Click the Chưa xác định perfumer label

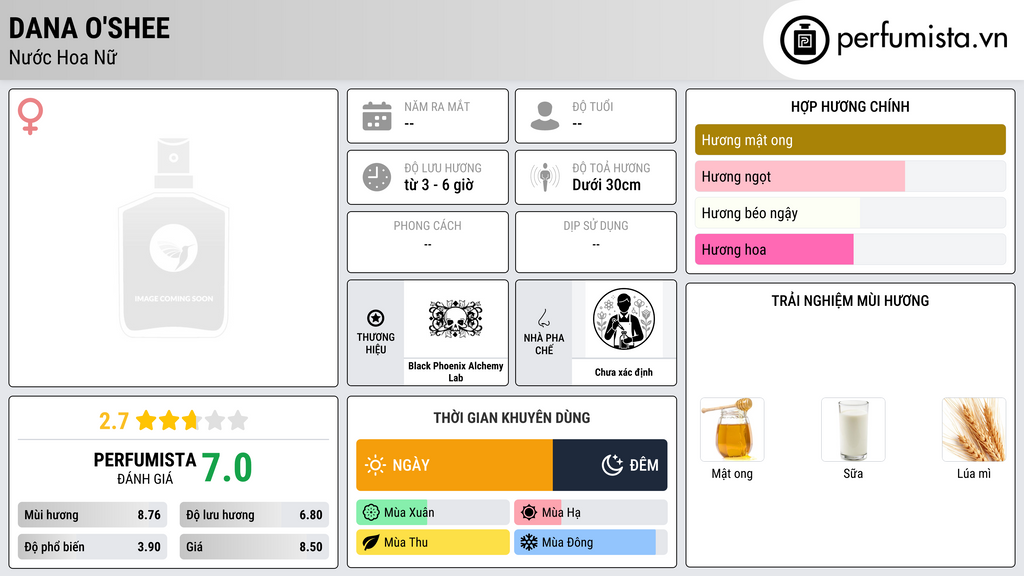624,372
